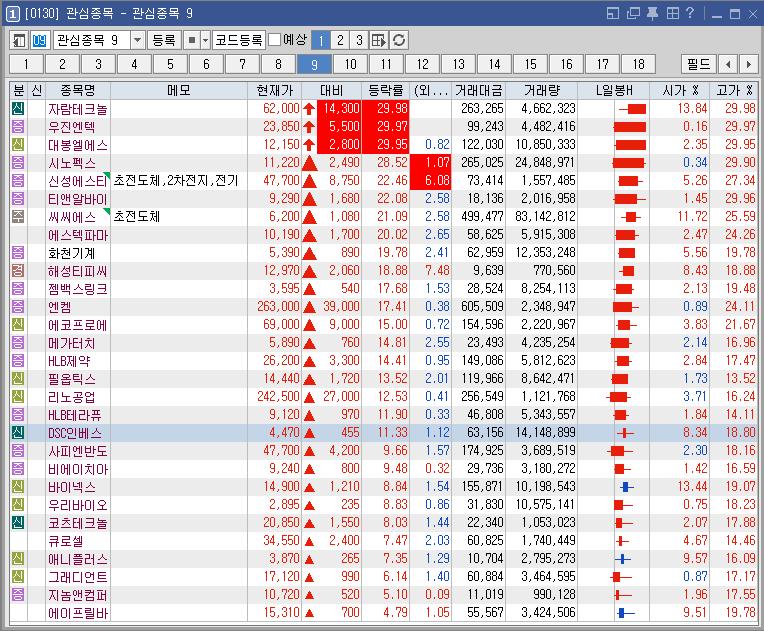Click the 검 badge for 해성티피씨
This screenshot has width=764, height=631.
[18, 270]
